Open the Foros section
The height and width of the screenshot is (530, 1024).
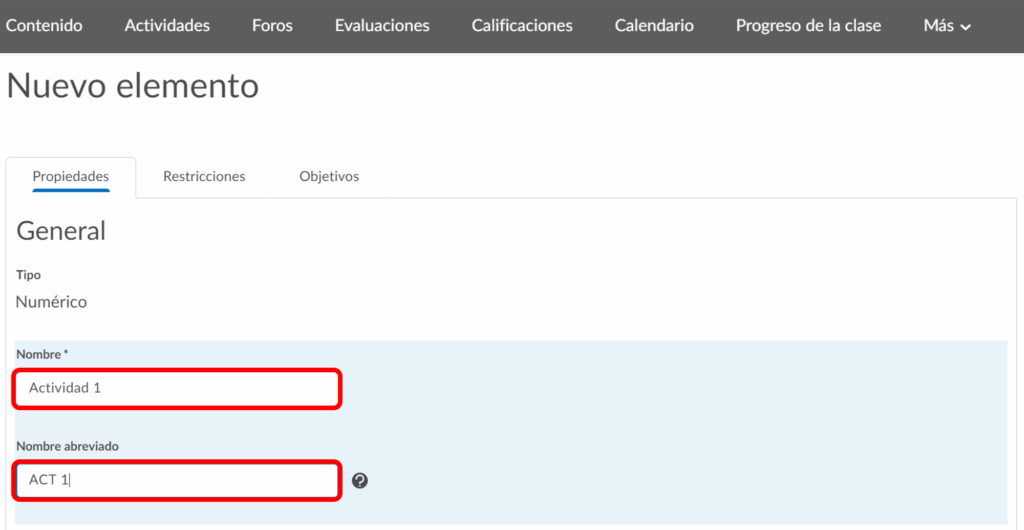(x=272, y=26)
